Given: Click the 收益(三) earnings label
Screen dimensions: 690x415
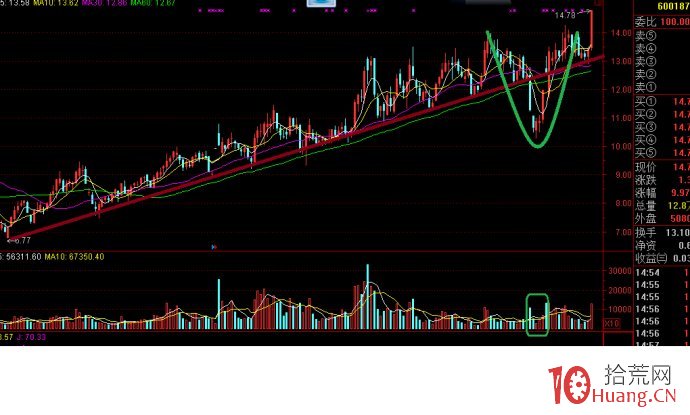Looking at the screenshot, I should point(651,258).
